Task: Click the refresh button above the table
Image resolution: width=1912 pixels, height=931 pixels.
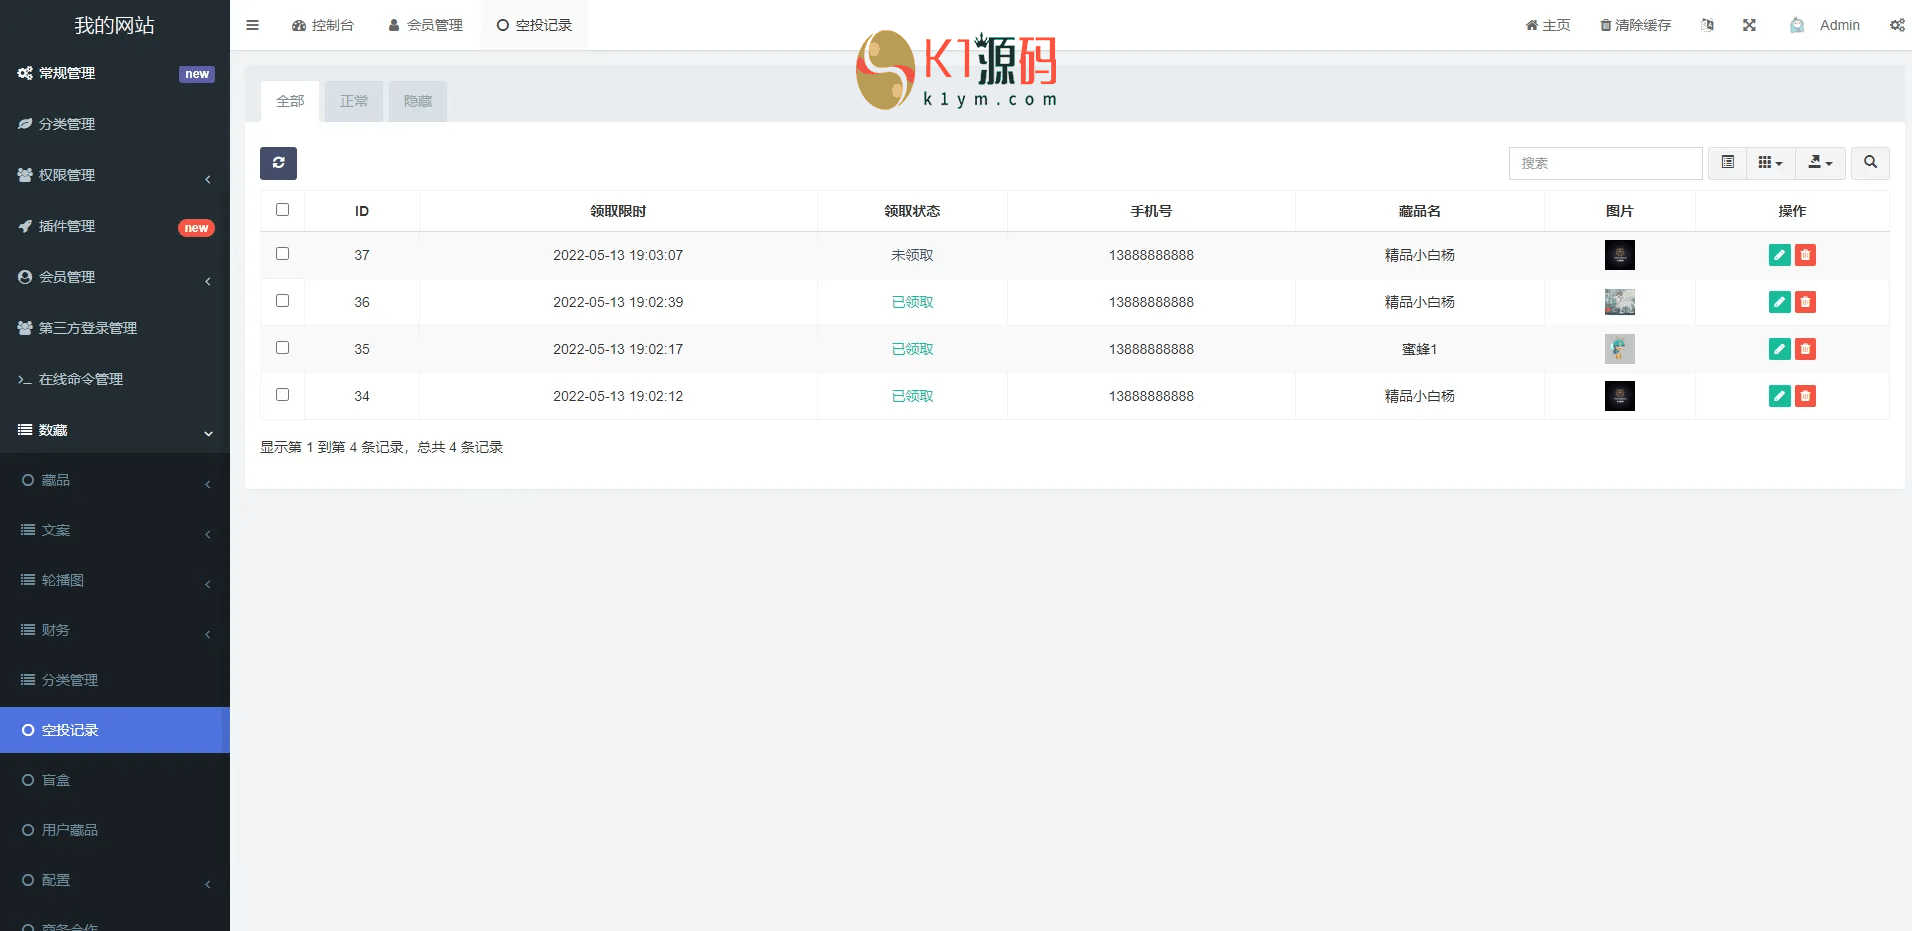Action: pos(278,163)
